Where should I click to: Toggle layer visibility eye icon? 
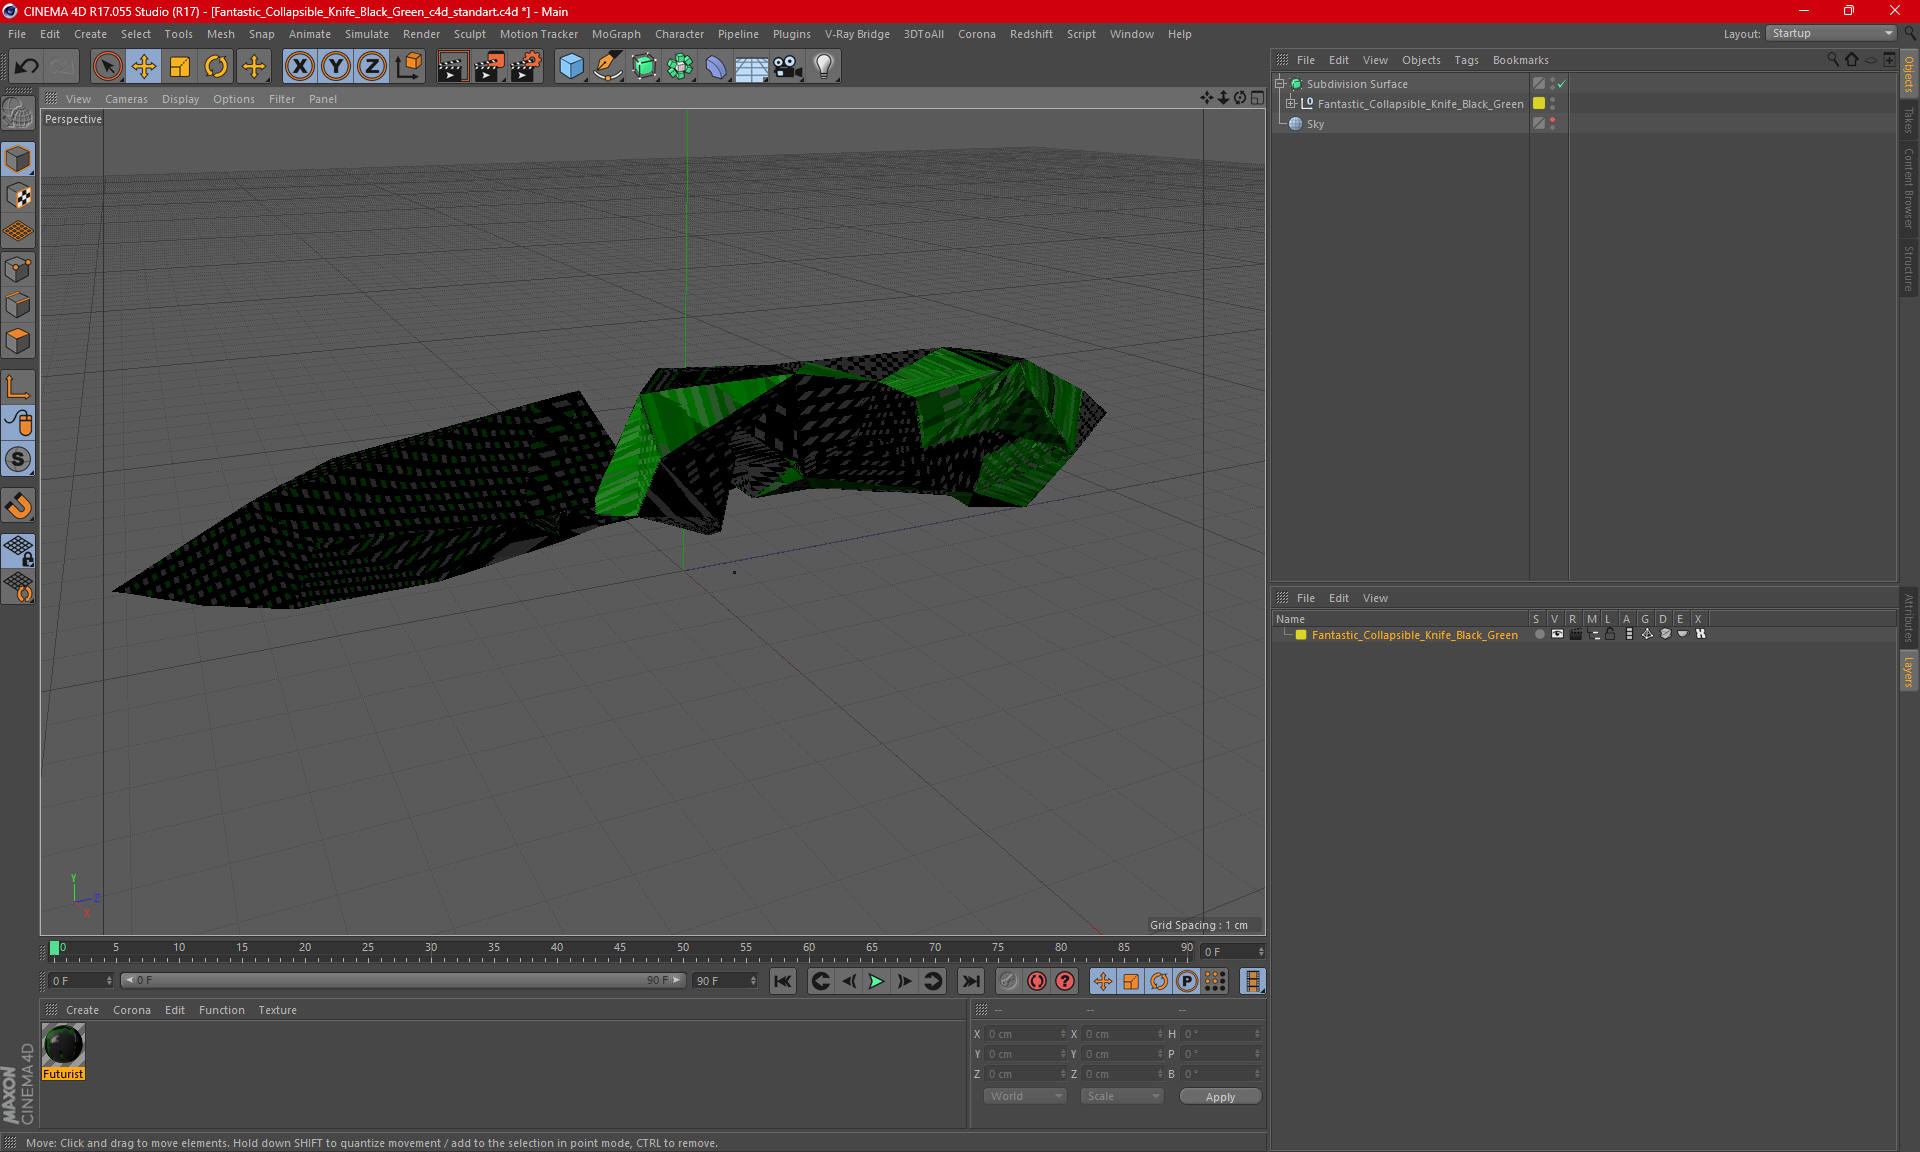click(x=1557, y=634)
